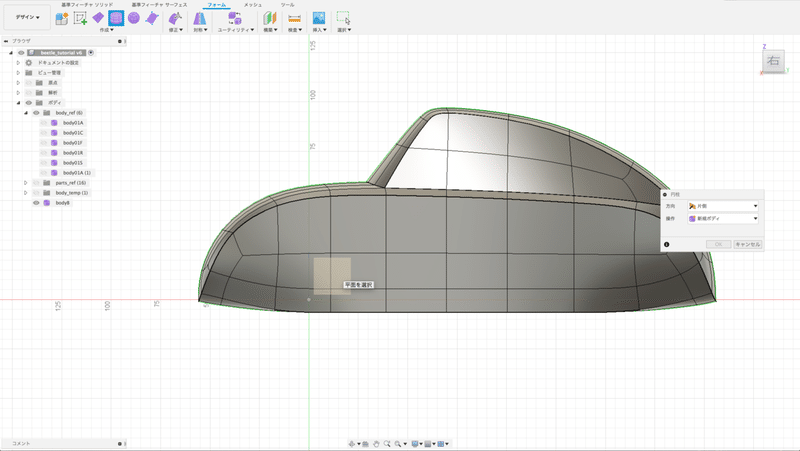Click the utility (ユーティリティ) icon
Image resolution: width=800 pixels, height=451 pixels.
pos(234,18)
